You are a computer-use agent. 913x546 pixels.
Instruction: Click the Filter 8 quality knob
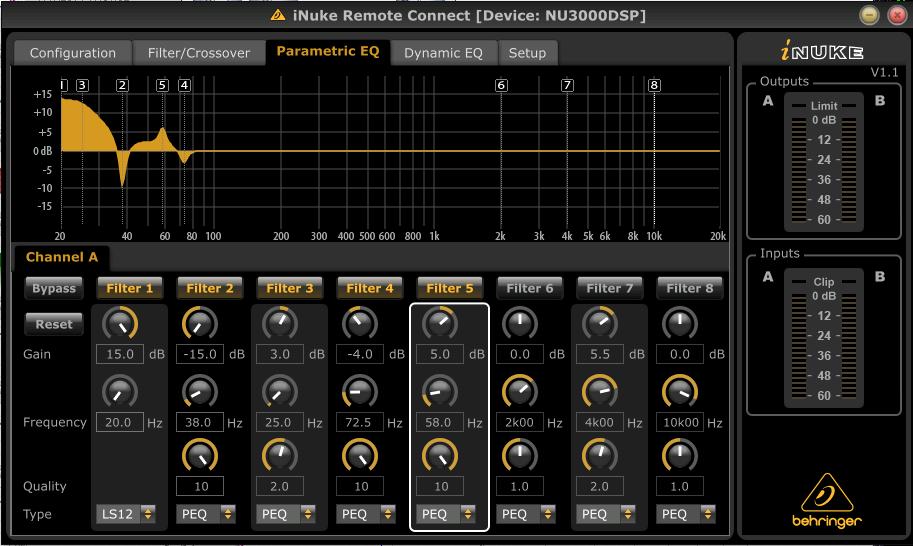tap(680, 456)
